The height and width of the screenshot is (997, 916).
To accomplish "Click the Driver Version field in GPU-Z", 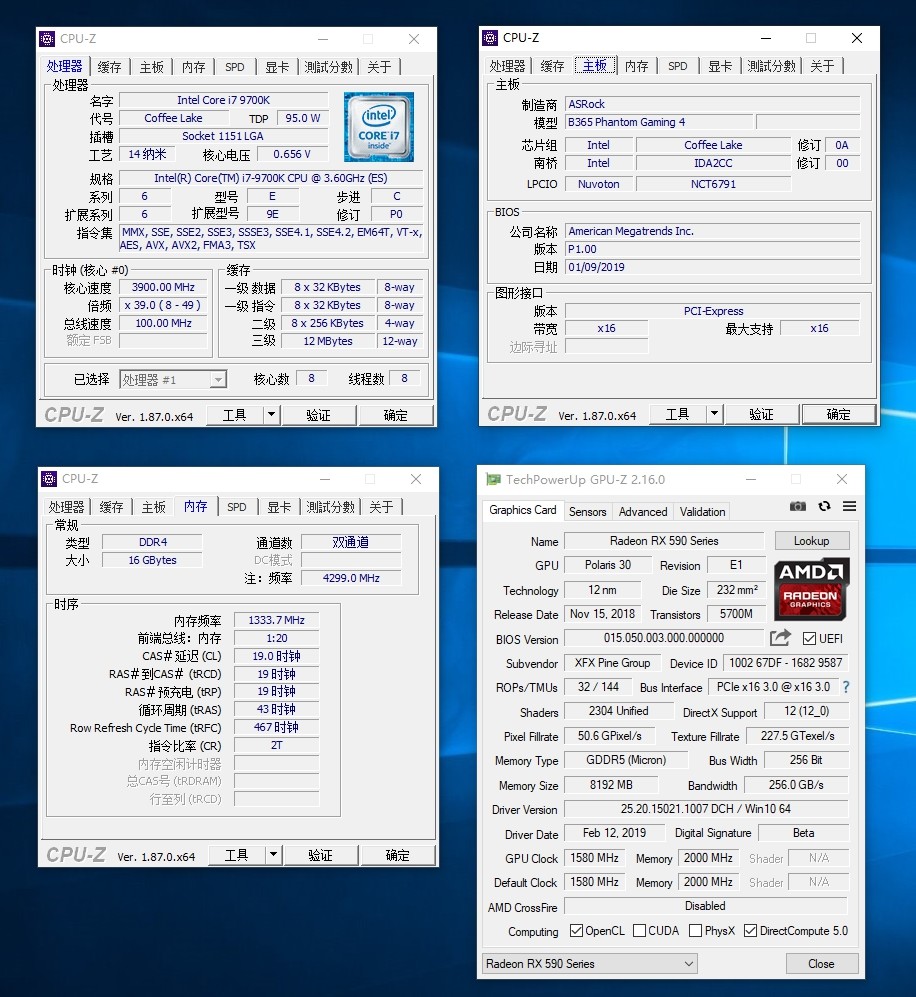I will [706, 809].
